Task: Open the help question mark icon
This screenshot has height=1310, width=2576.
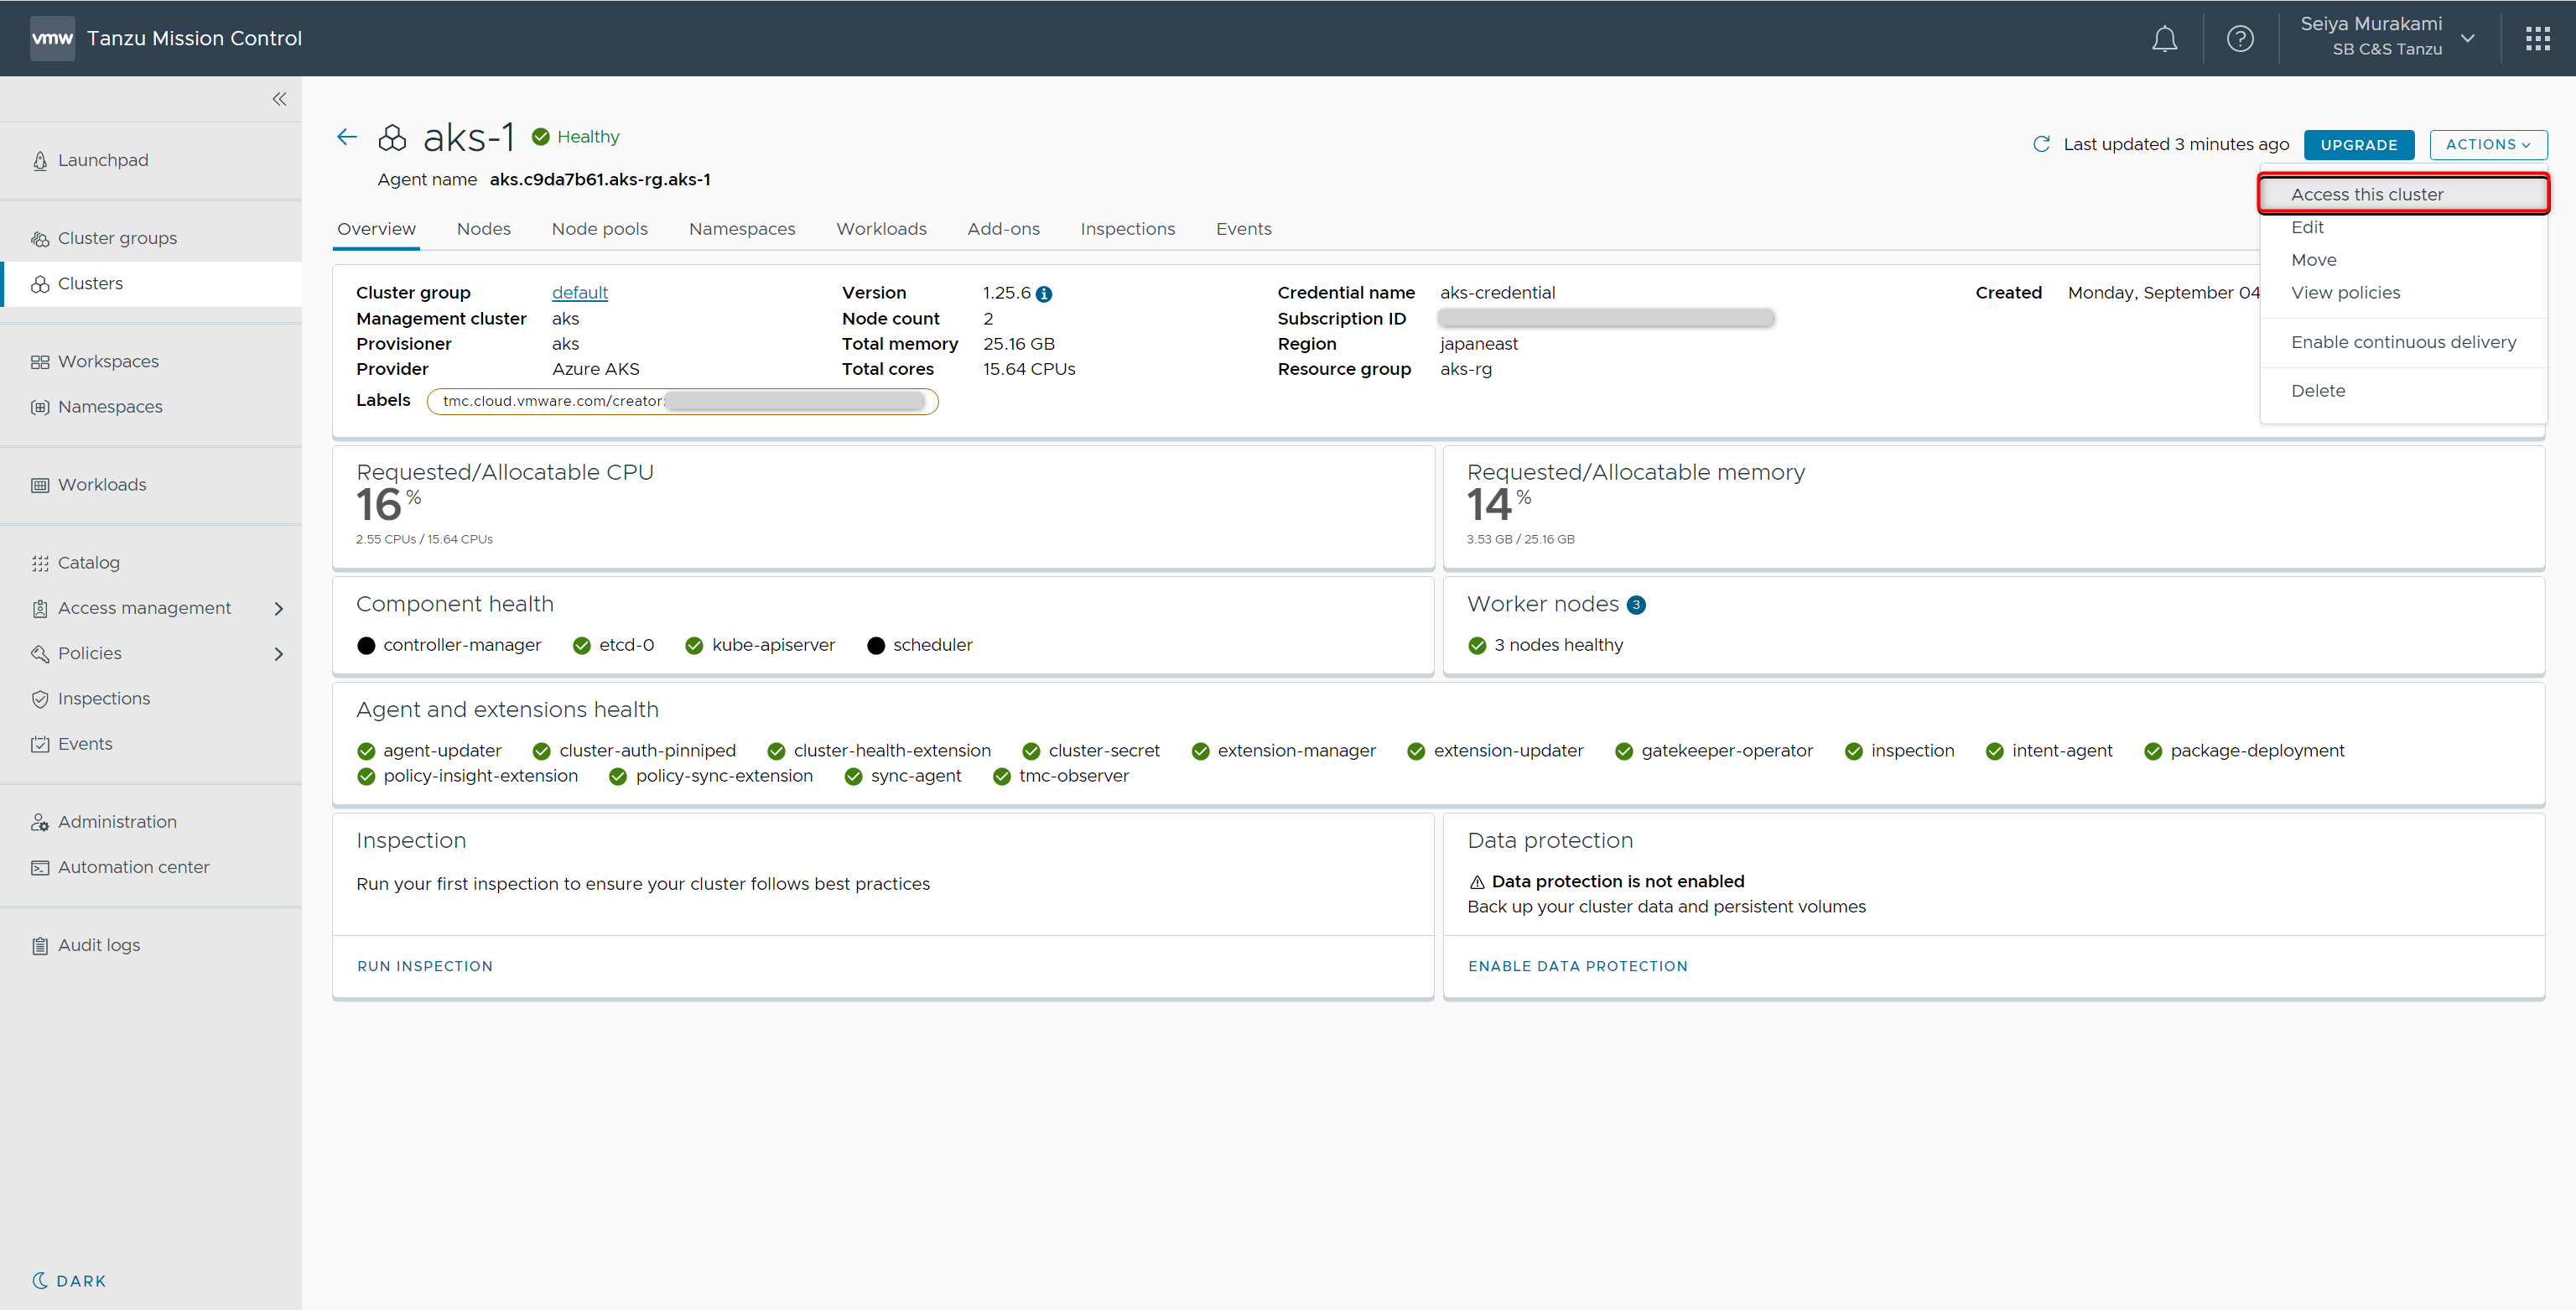Action: click(x=2240, y=39)
